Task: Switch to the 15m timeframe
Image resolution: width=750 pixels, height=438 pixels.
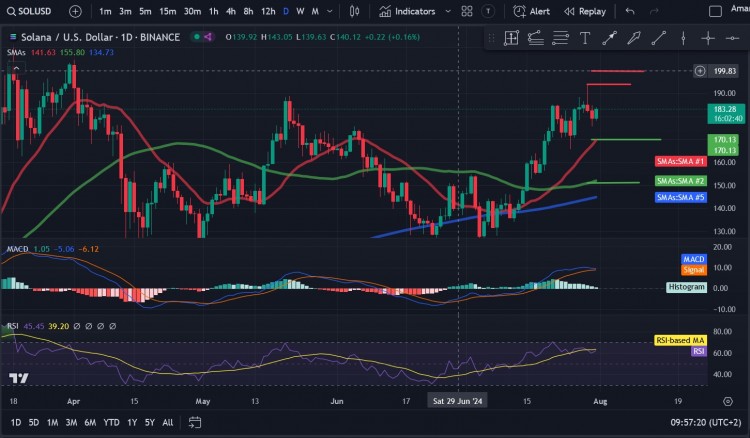Action: pyautogui.click(x=167, y=11)
